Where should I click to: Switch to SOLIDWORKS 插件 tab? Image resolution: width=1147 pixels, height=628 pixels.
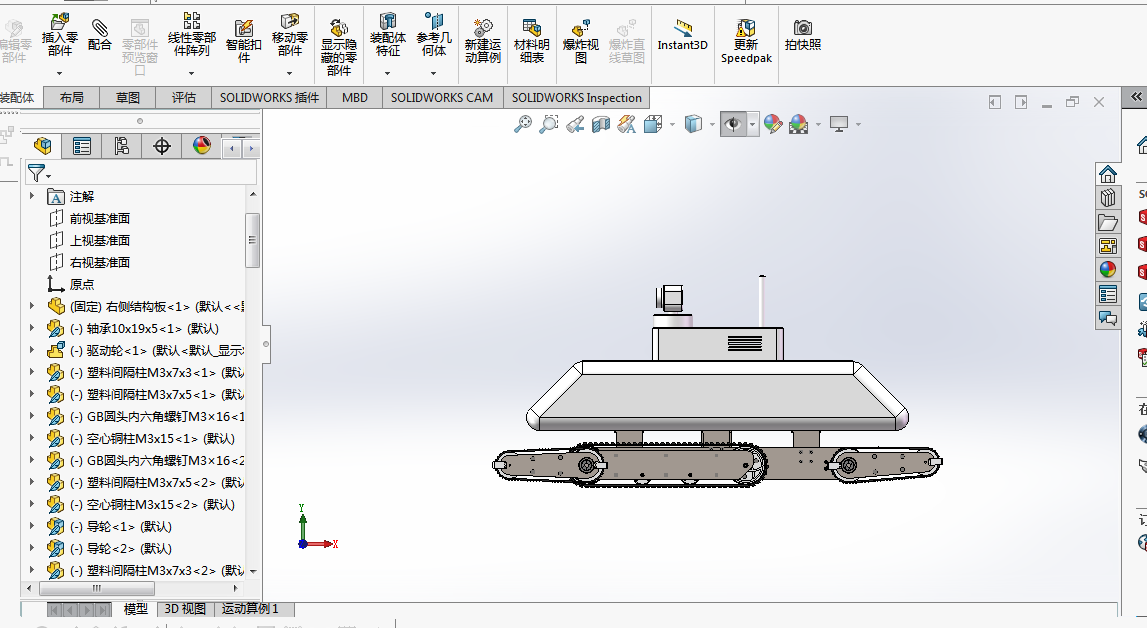point(269,98)
